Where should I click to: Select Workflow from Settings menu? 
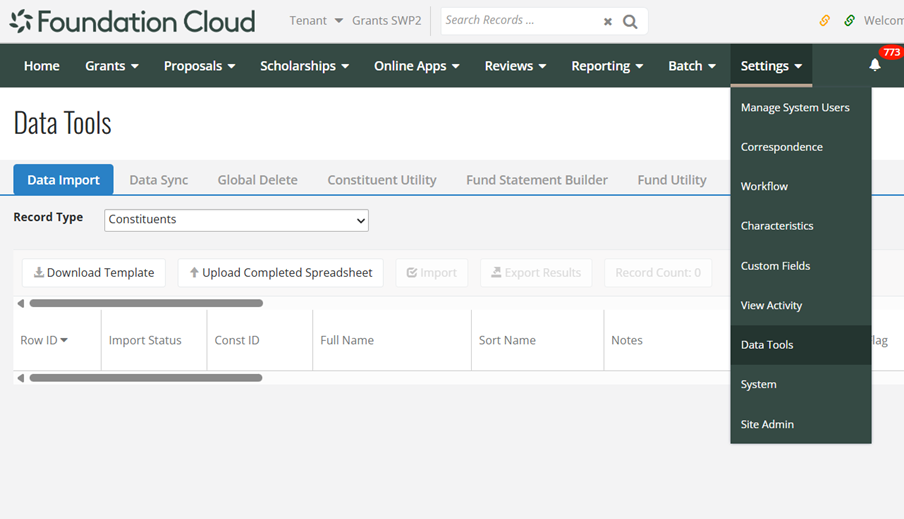(x=801, y=186)
